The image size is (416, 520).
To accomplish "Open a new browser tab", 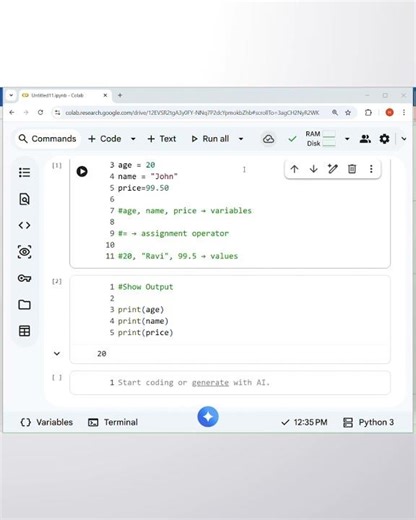I will click(120, 95).
